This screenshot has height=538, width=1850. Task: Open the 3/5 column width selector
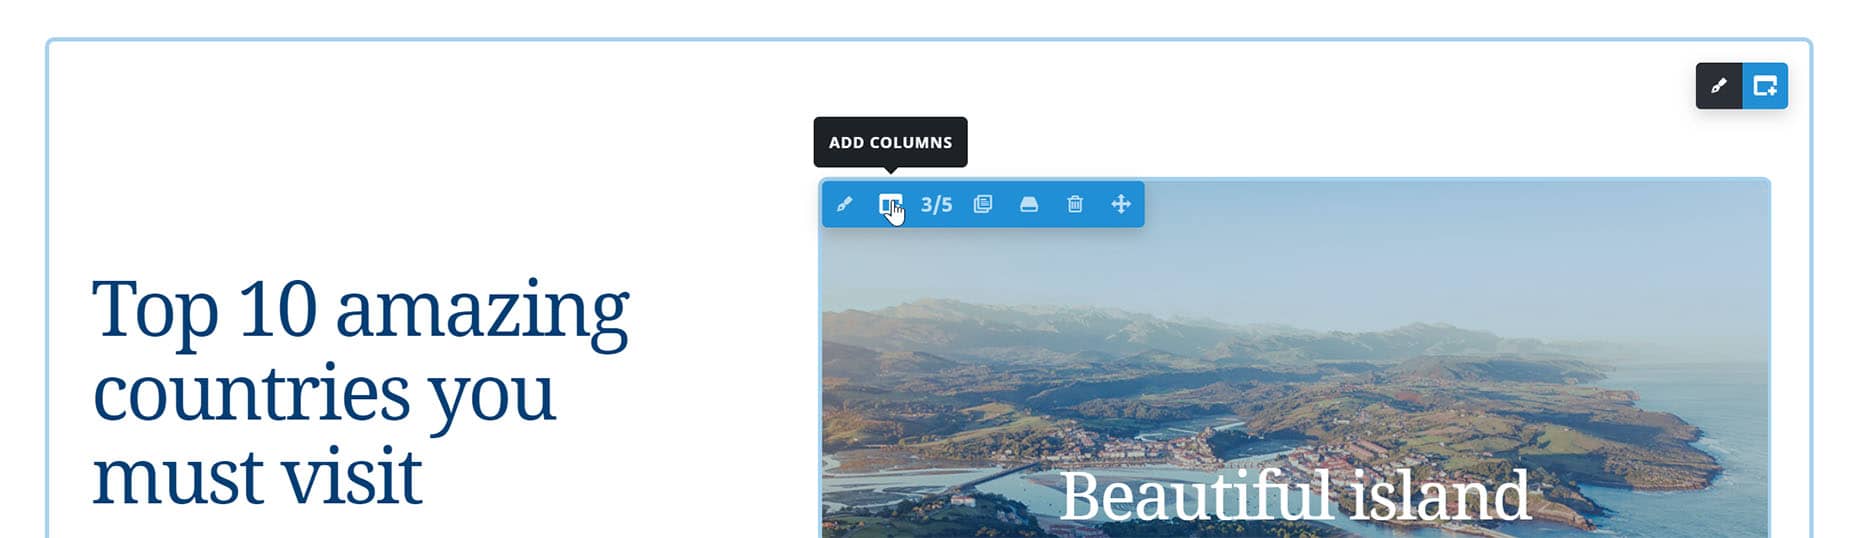pos(937,204)
